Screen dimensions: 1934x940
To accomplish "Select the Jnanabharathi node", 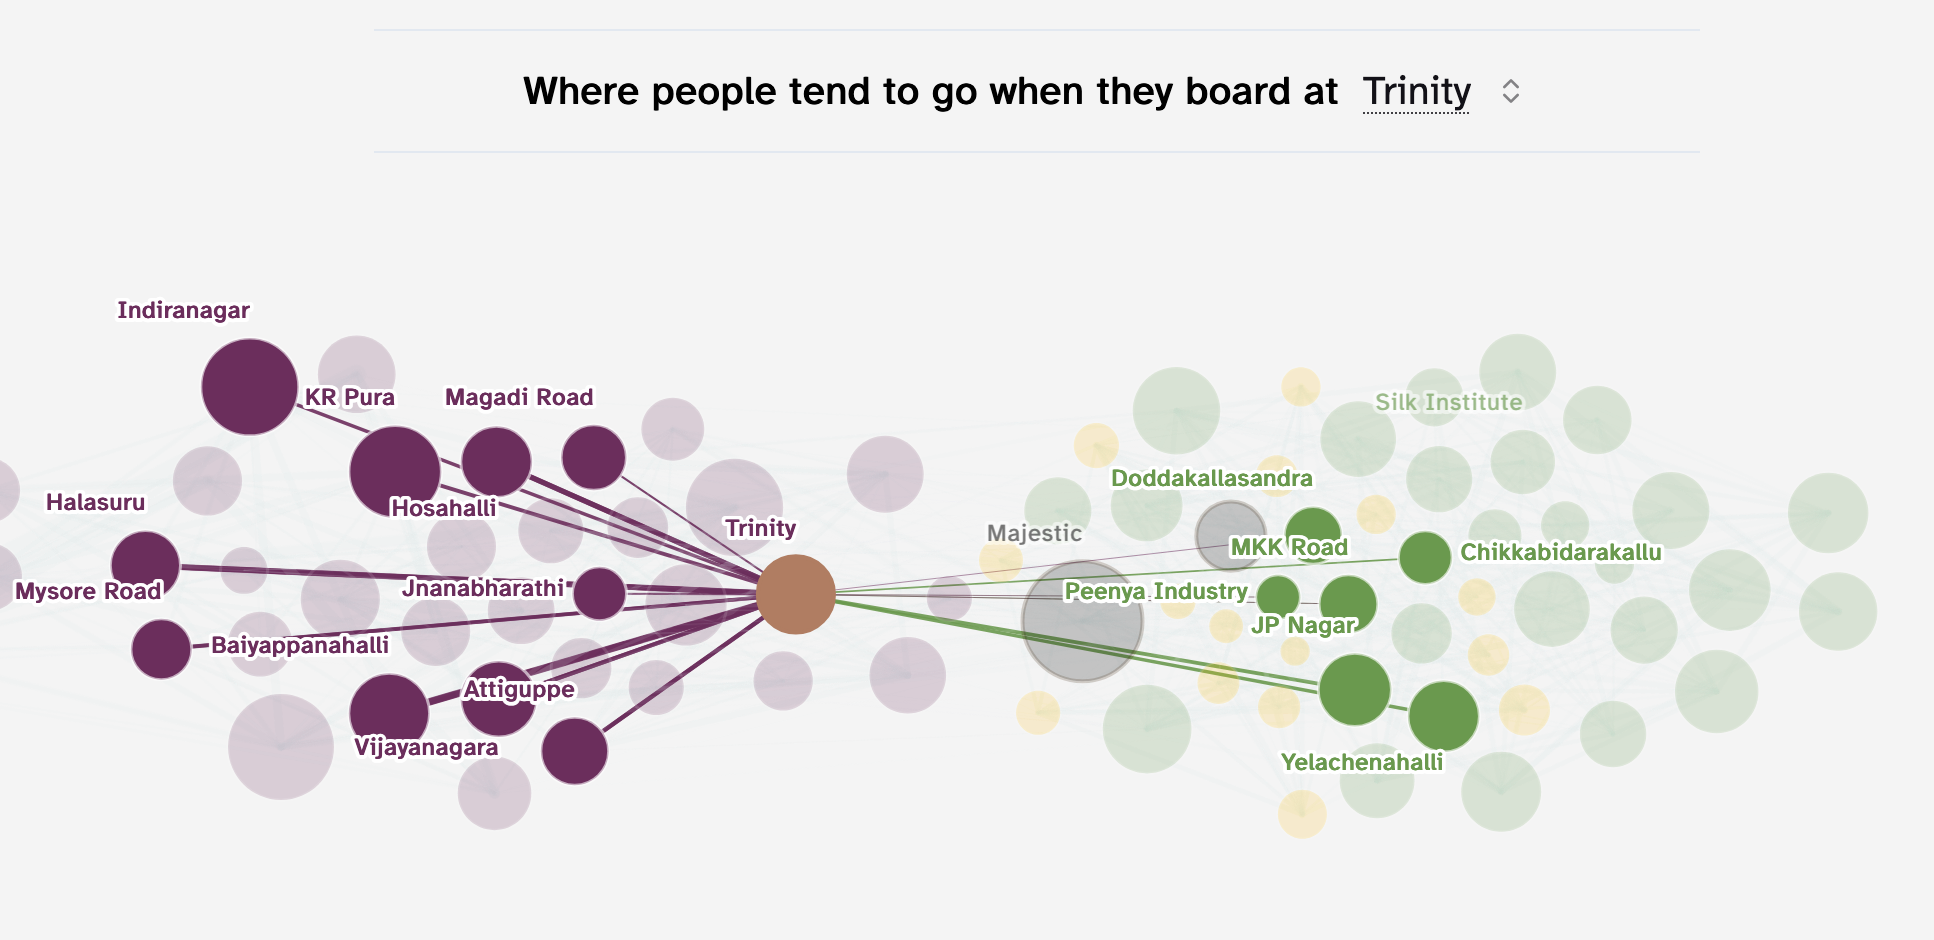I will (600, 593).
